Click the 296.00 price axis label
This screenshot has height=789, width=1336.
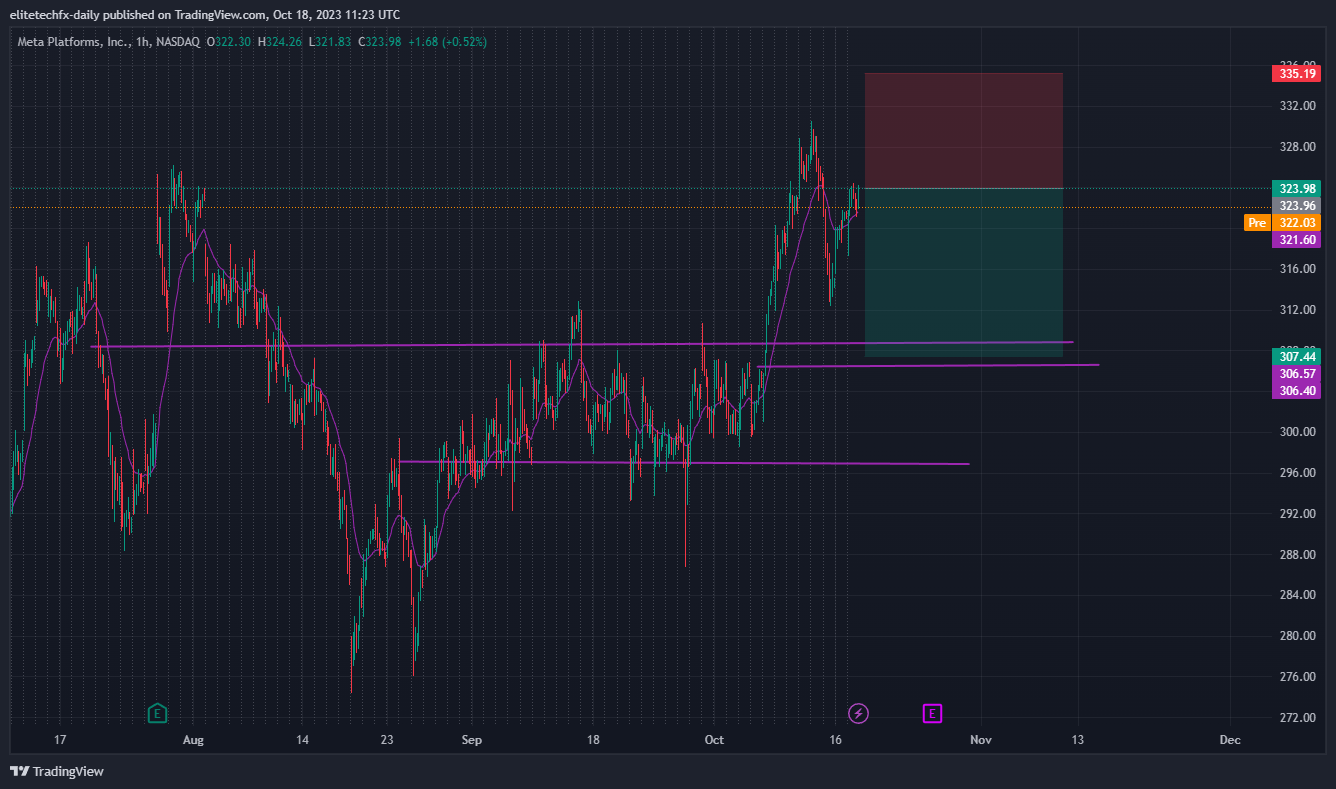coord(1297,473)
